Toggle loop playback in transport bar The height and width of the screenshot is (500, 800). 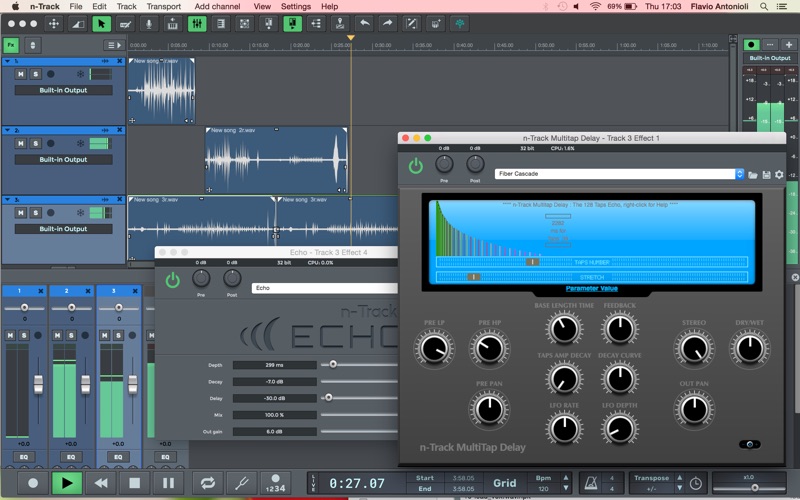[206, 482]
